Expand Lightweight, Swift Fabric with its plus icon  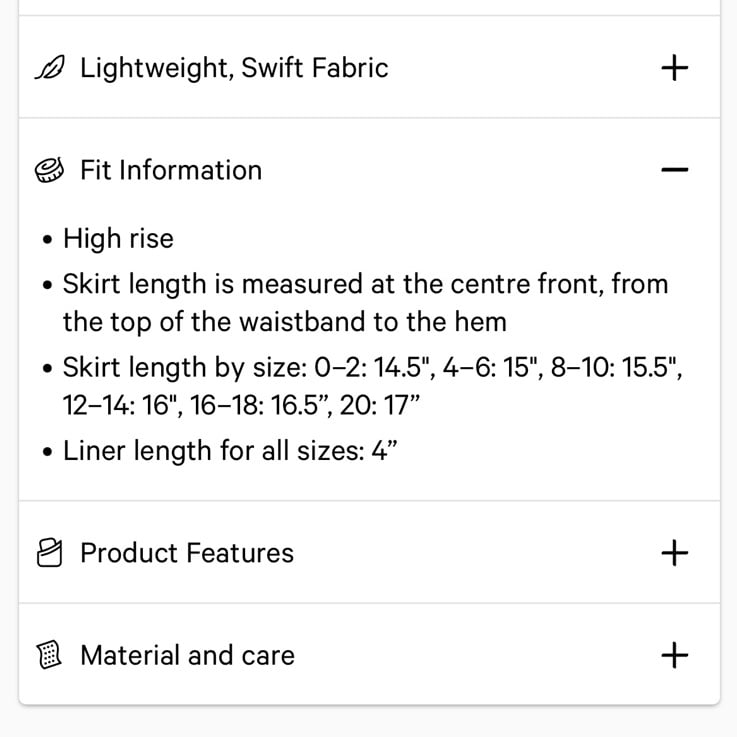[674, 68]
